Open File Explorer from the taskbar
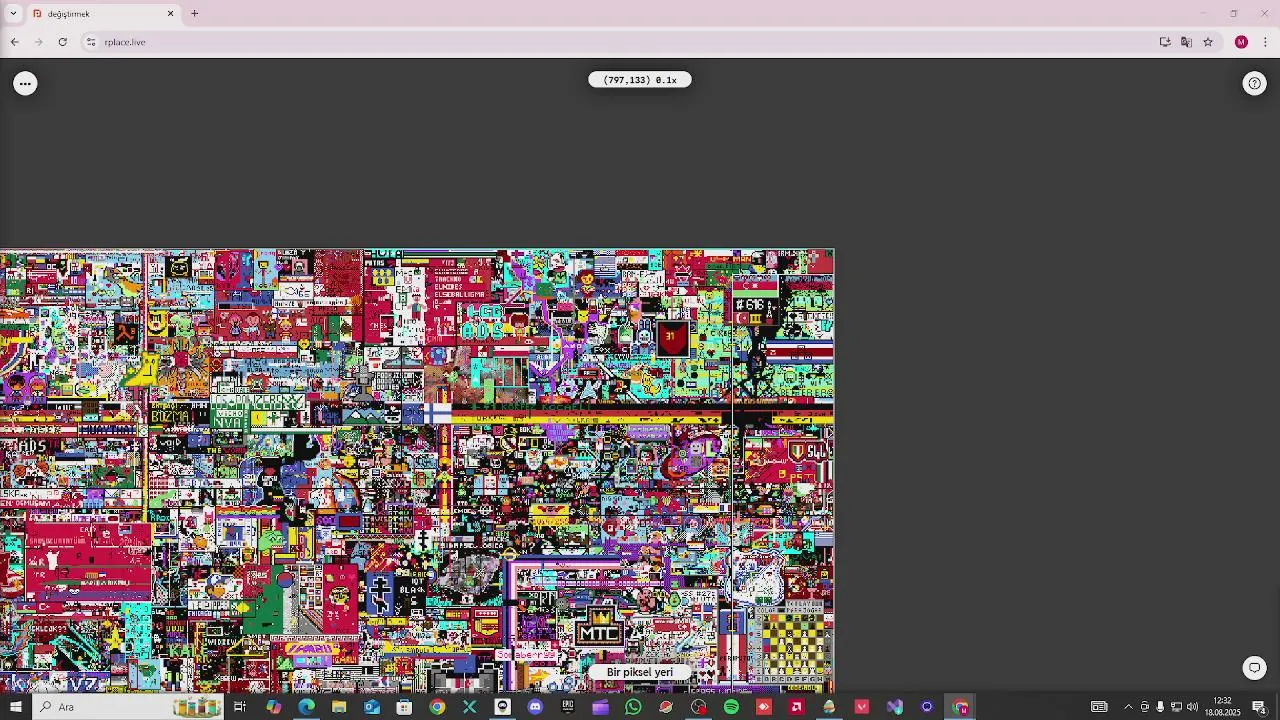Viewport: 1280px width, 720px height. [339, 707]
